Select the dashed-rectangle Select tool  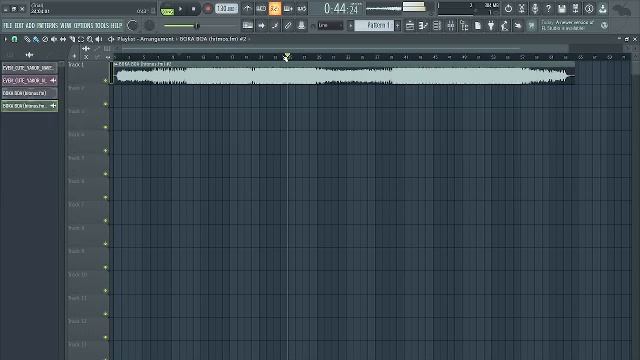click(81, 39)
